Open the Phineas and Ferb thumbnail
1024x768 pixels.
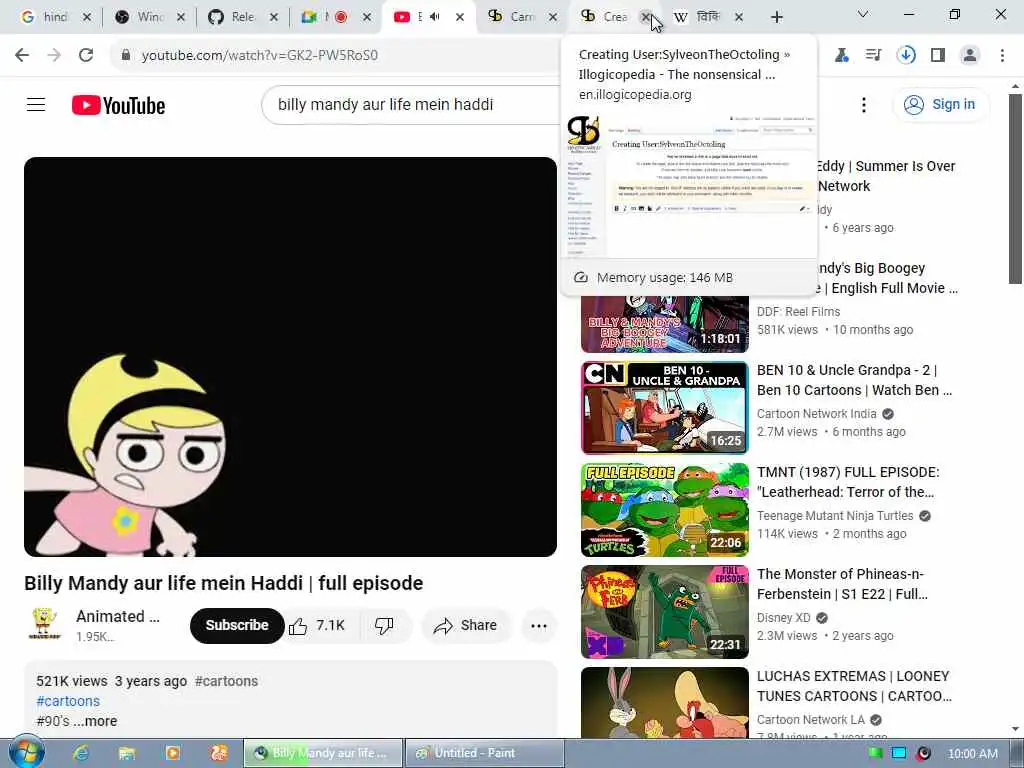pyautogui.click(x=665, y=611)
